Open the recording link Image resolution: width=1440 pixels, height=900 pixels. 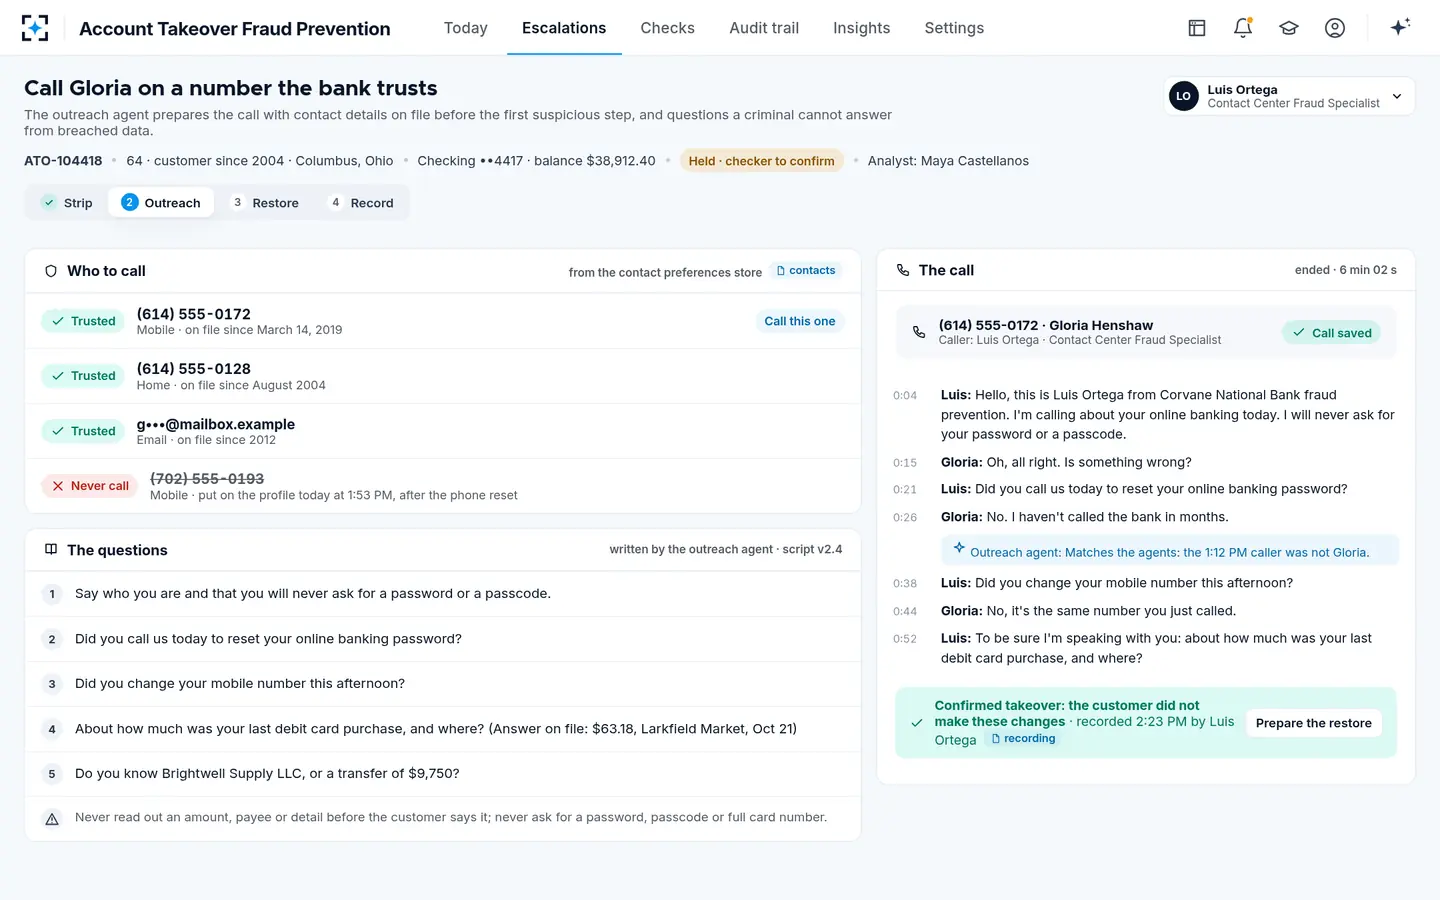1023,739
